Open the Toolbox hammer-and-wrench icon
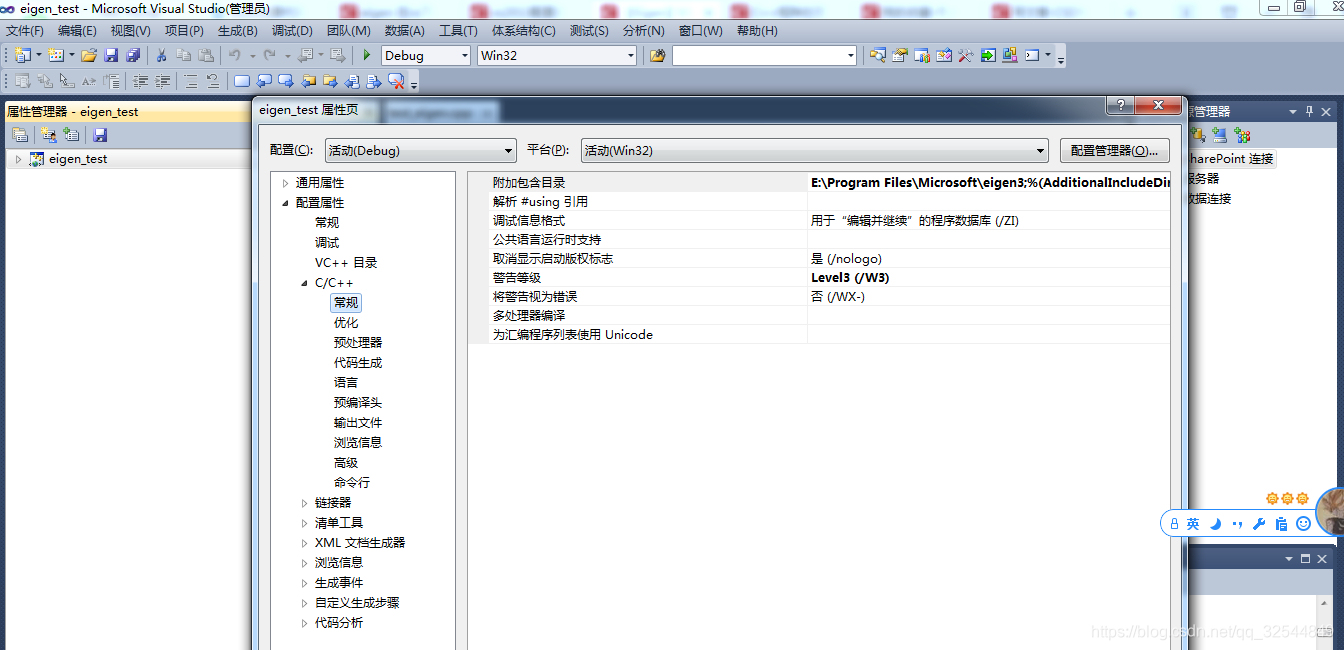 [x=966, y=55]
